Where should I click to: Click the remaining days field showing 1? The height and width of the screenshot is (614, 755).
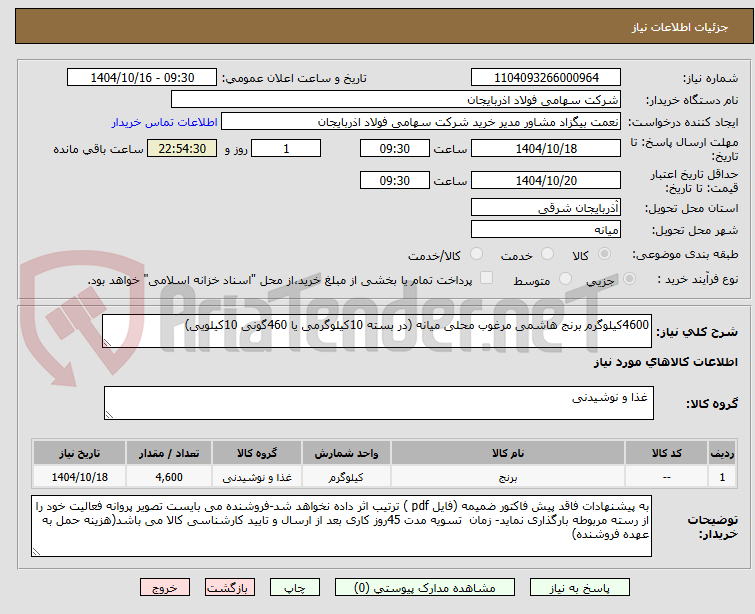pos(286,148)
